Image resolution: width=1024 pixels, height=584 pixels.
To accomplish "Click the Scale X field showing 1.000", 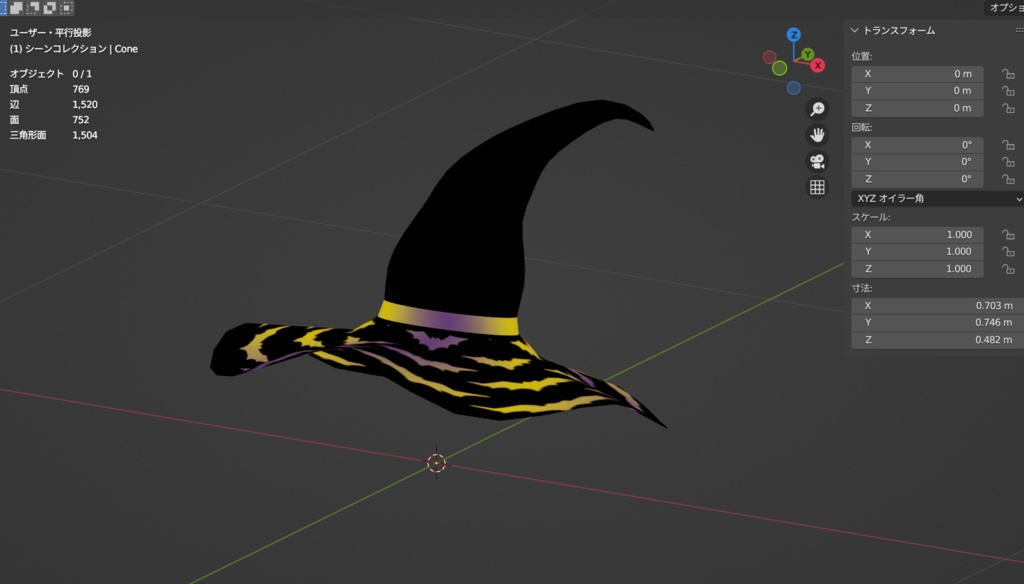I will (917, 235).
